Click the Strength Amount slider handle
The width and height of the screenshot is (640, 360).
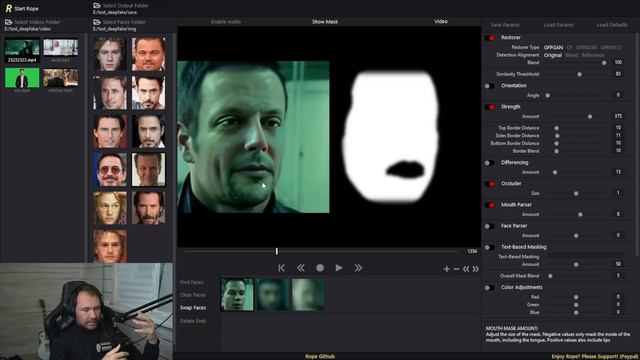point(590,117)
